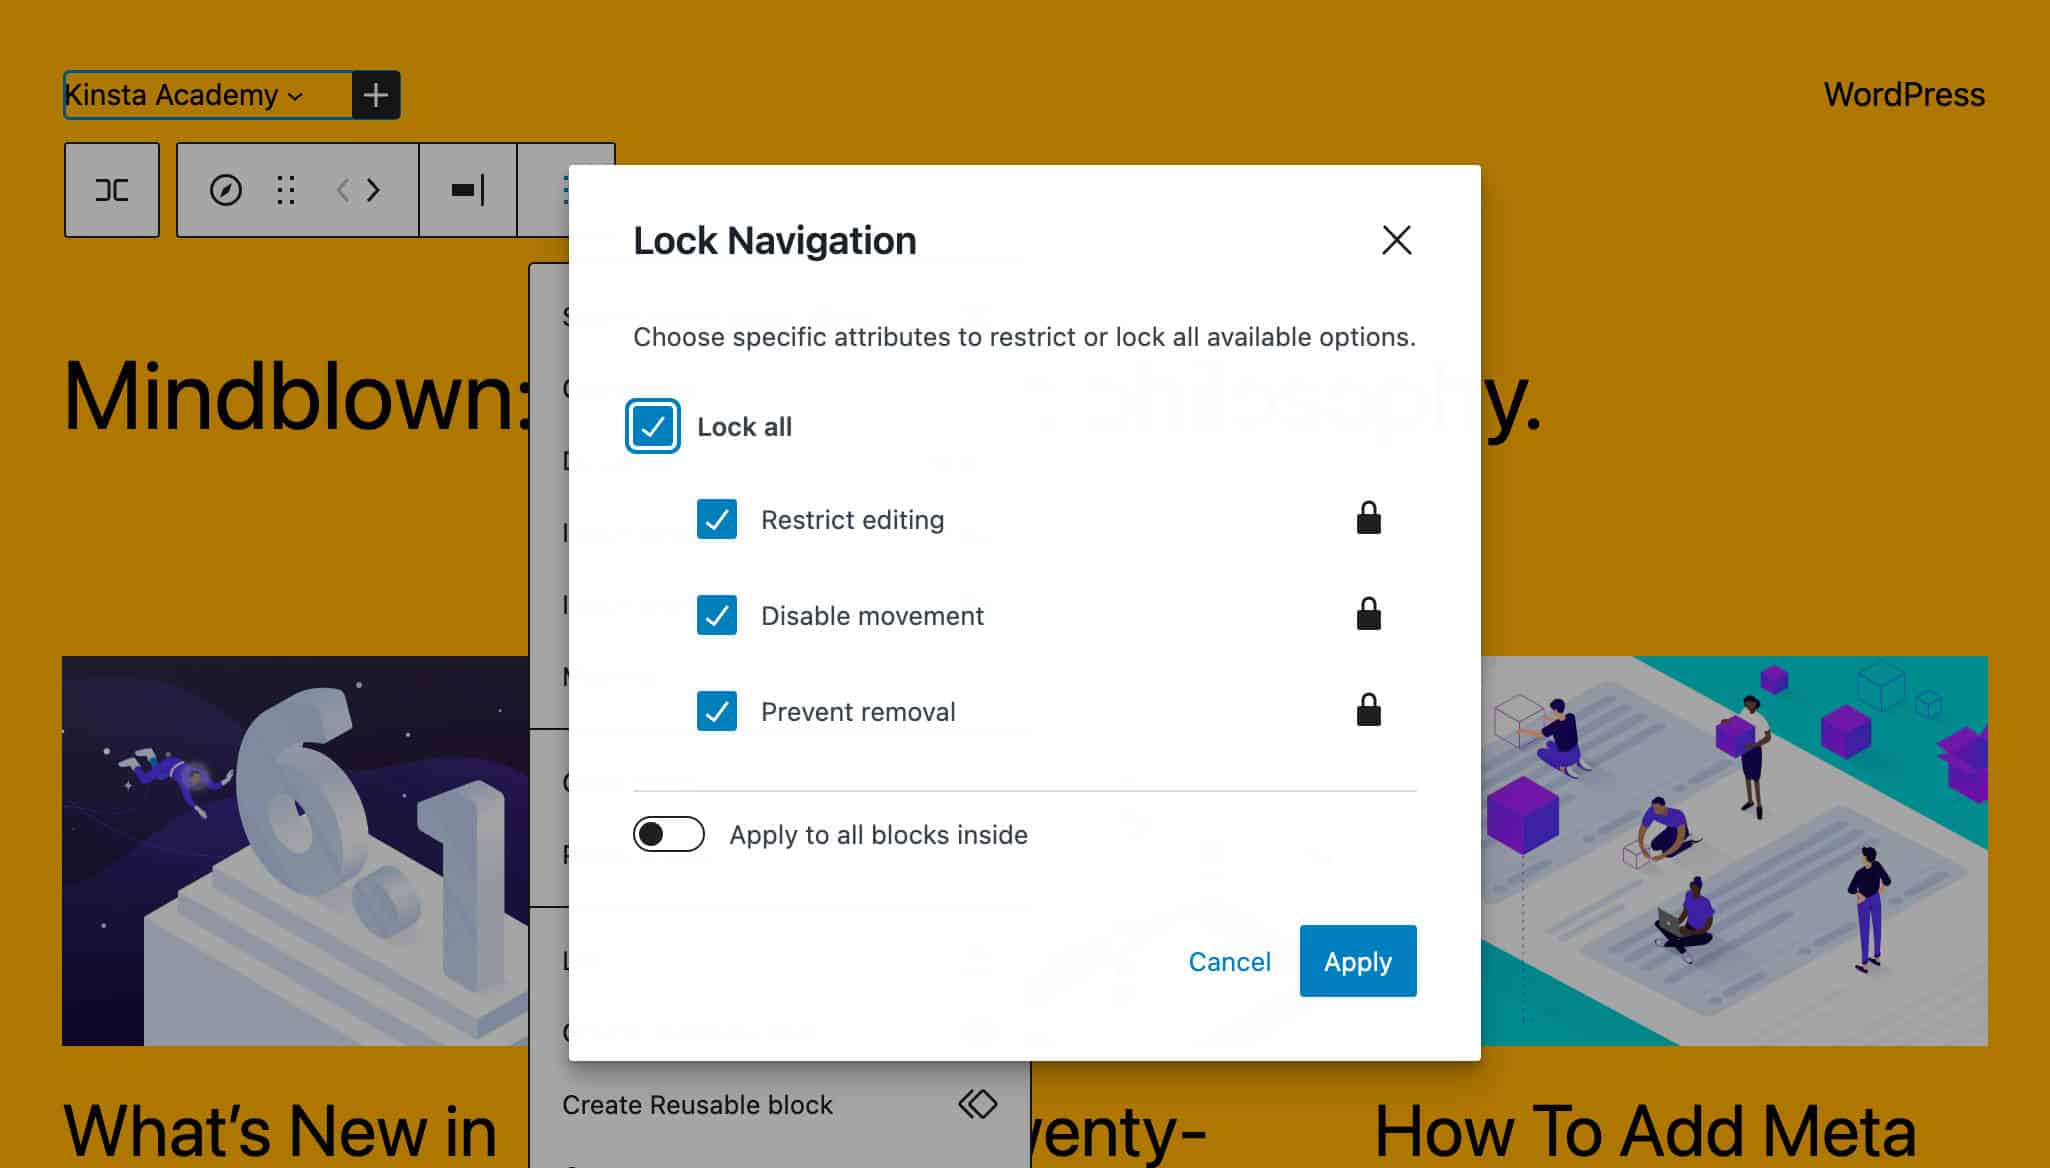This screenshot has width=2050, height=1168.
Task: Click the add new block plus icon
Action: [375, 94]
